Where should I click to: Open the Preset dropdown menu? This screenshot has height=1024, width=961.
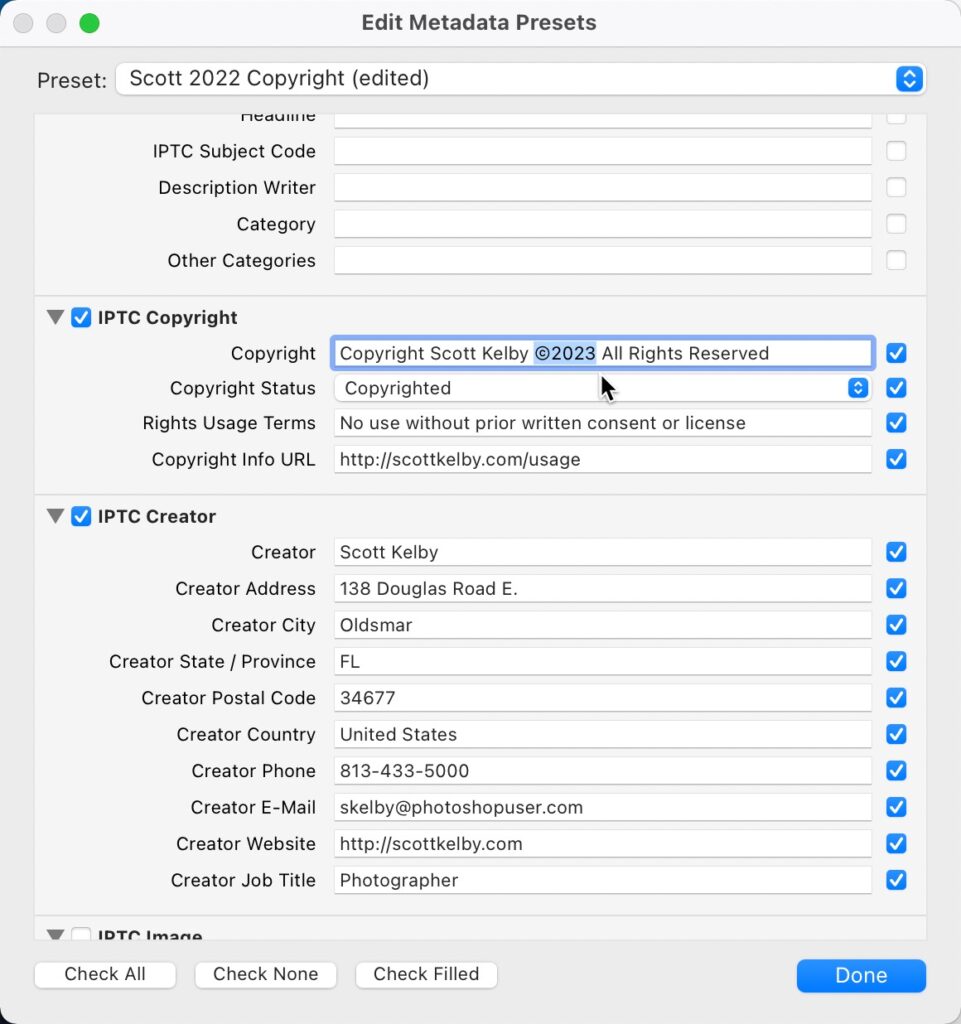coord(520,79)
